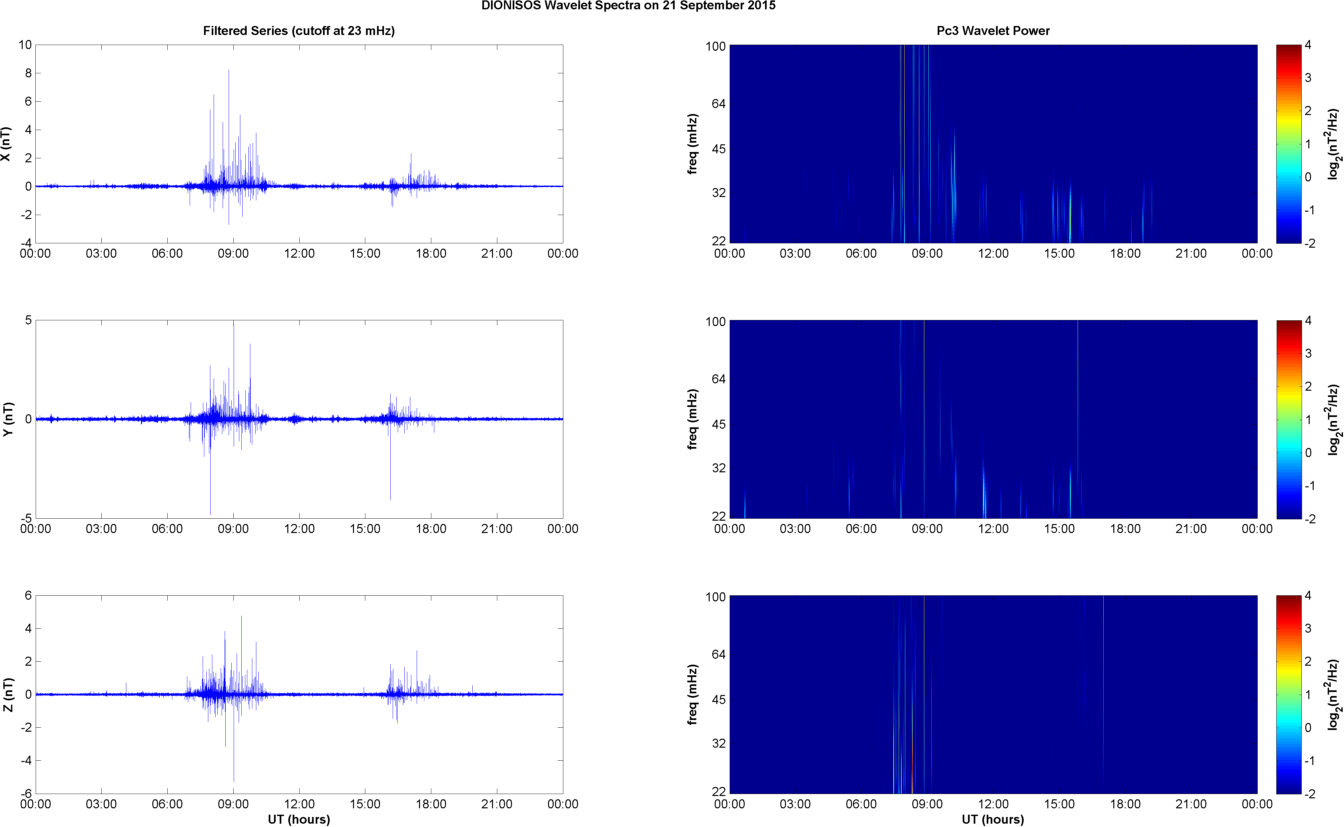Click the wavelet spectrogram beside the Z series
This screenshot has width=1344, height=827.
(x=993, y=694)
